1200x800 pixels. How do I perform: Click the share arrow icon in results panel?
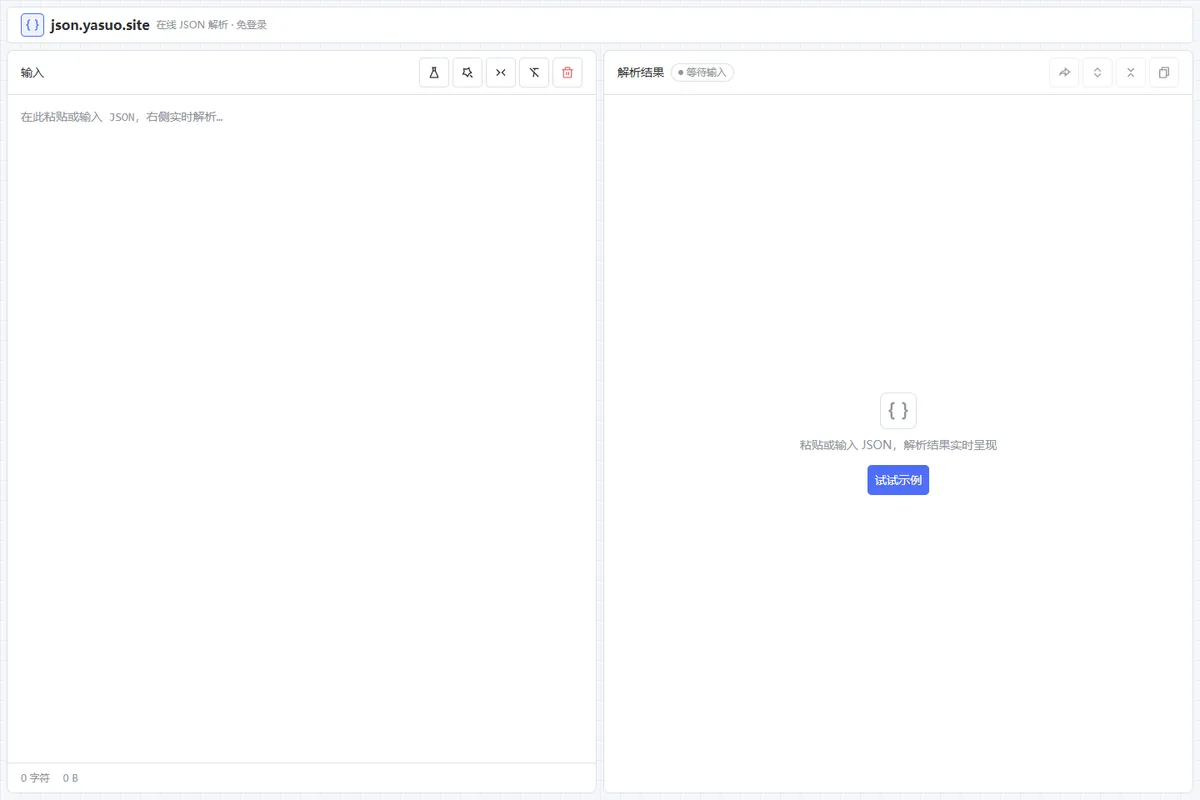(x=1064, y=73)
